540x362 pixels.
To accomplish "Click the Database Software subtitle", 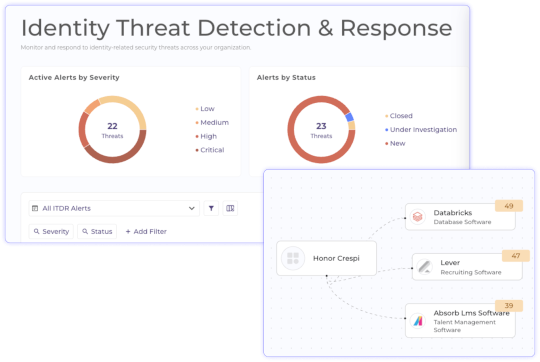I will pyautogui.click(x=462, y=222).
